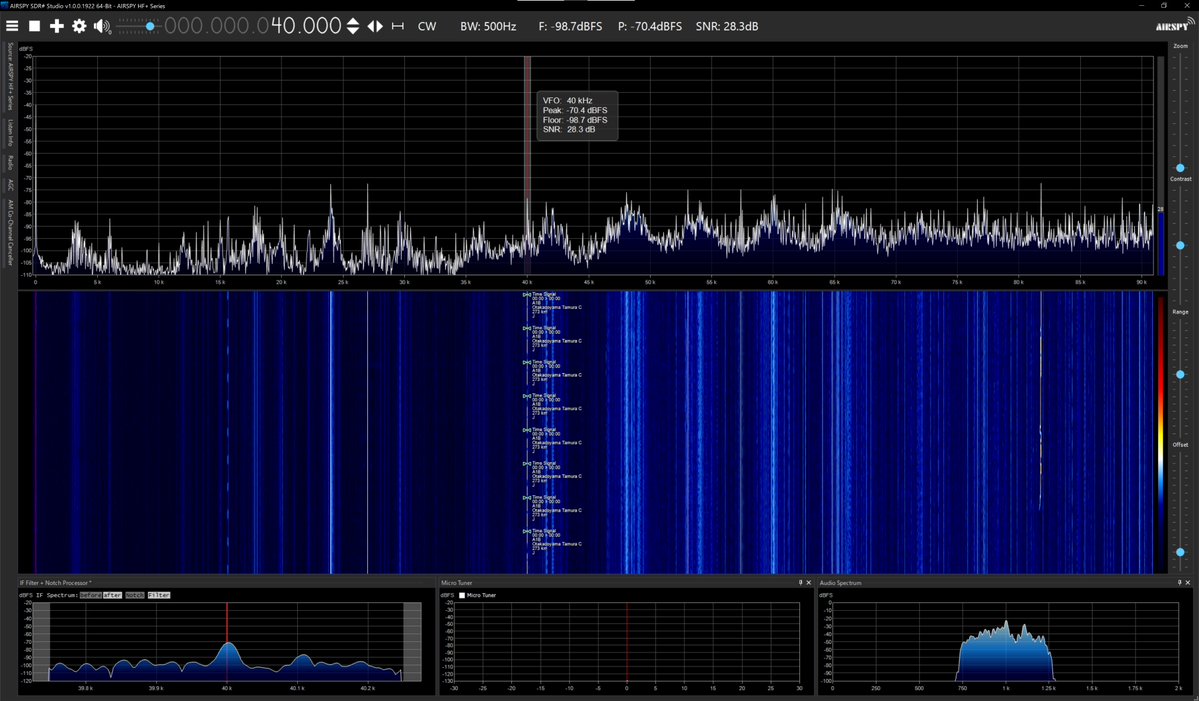The height and width of the screenshot is (701, 1199).
Task: Restore the SDR# window size
Action: click(1164, 5)
